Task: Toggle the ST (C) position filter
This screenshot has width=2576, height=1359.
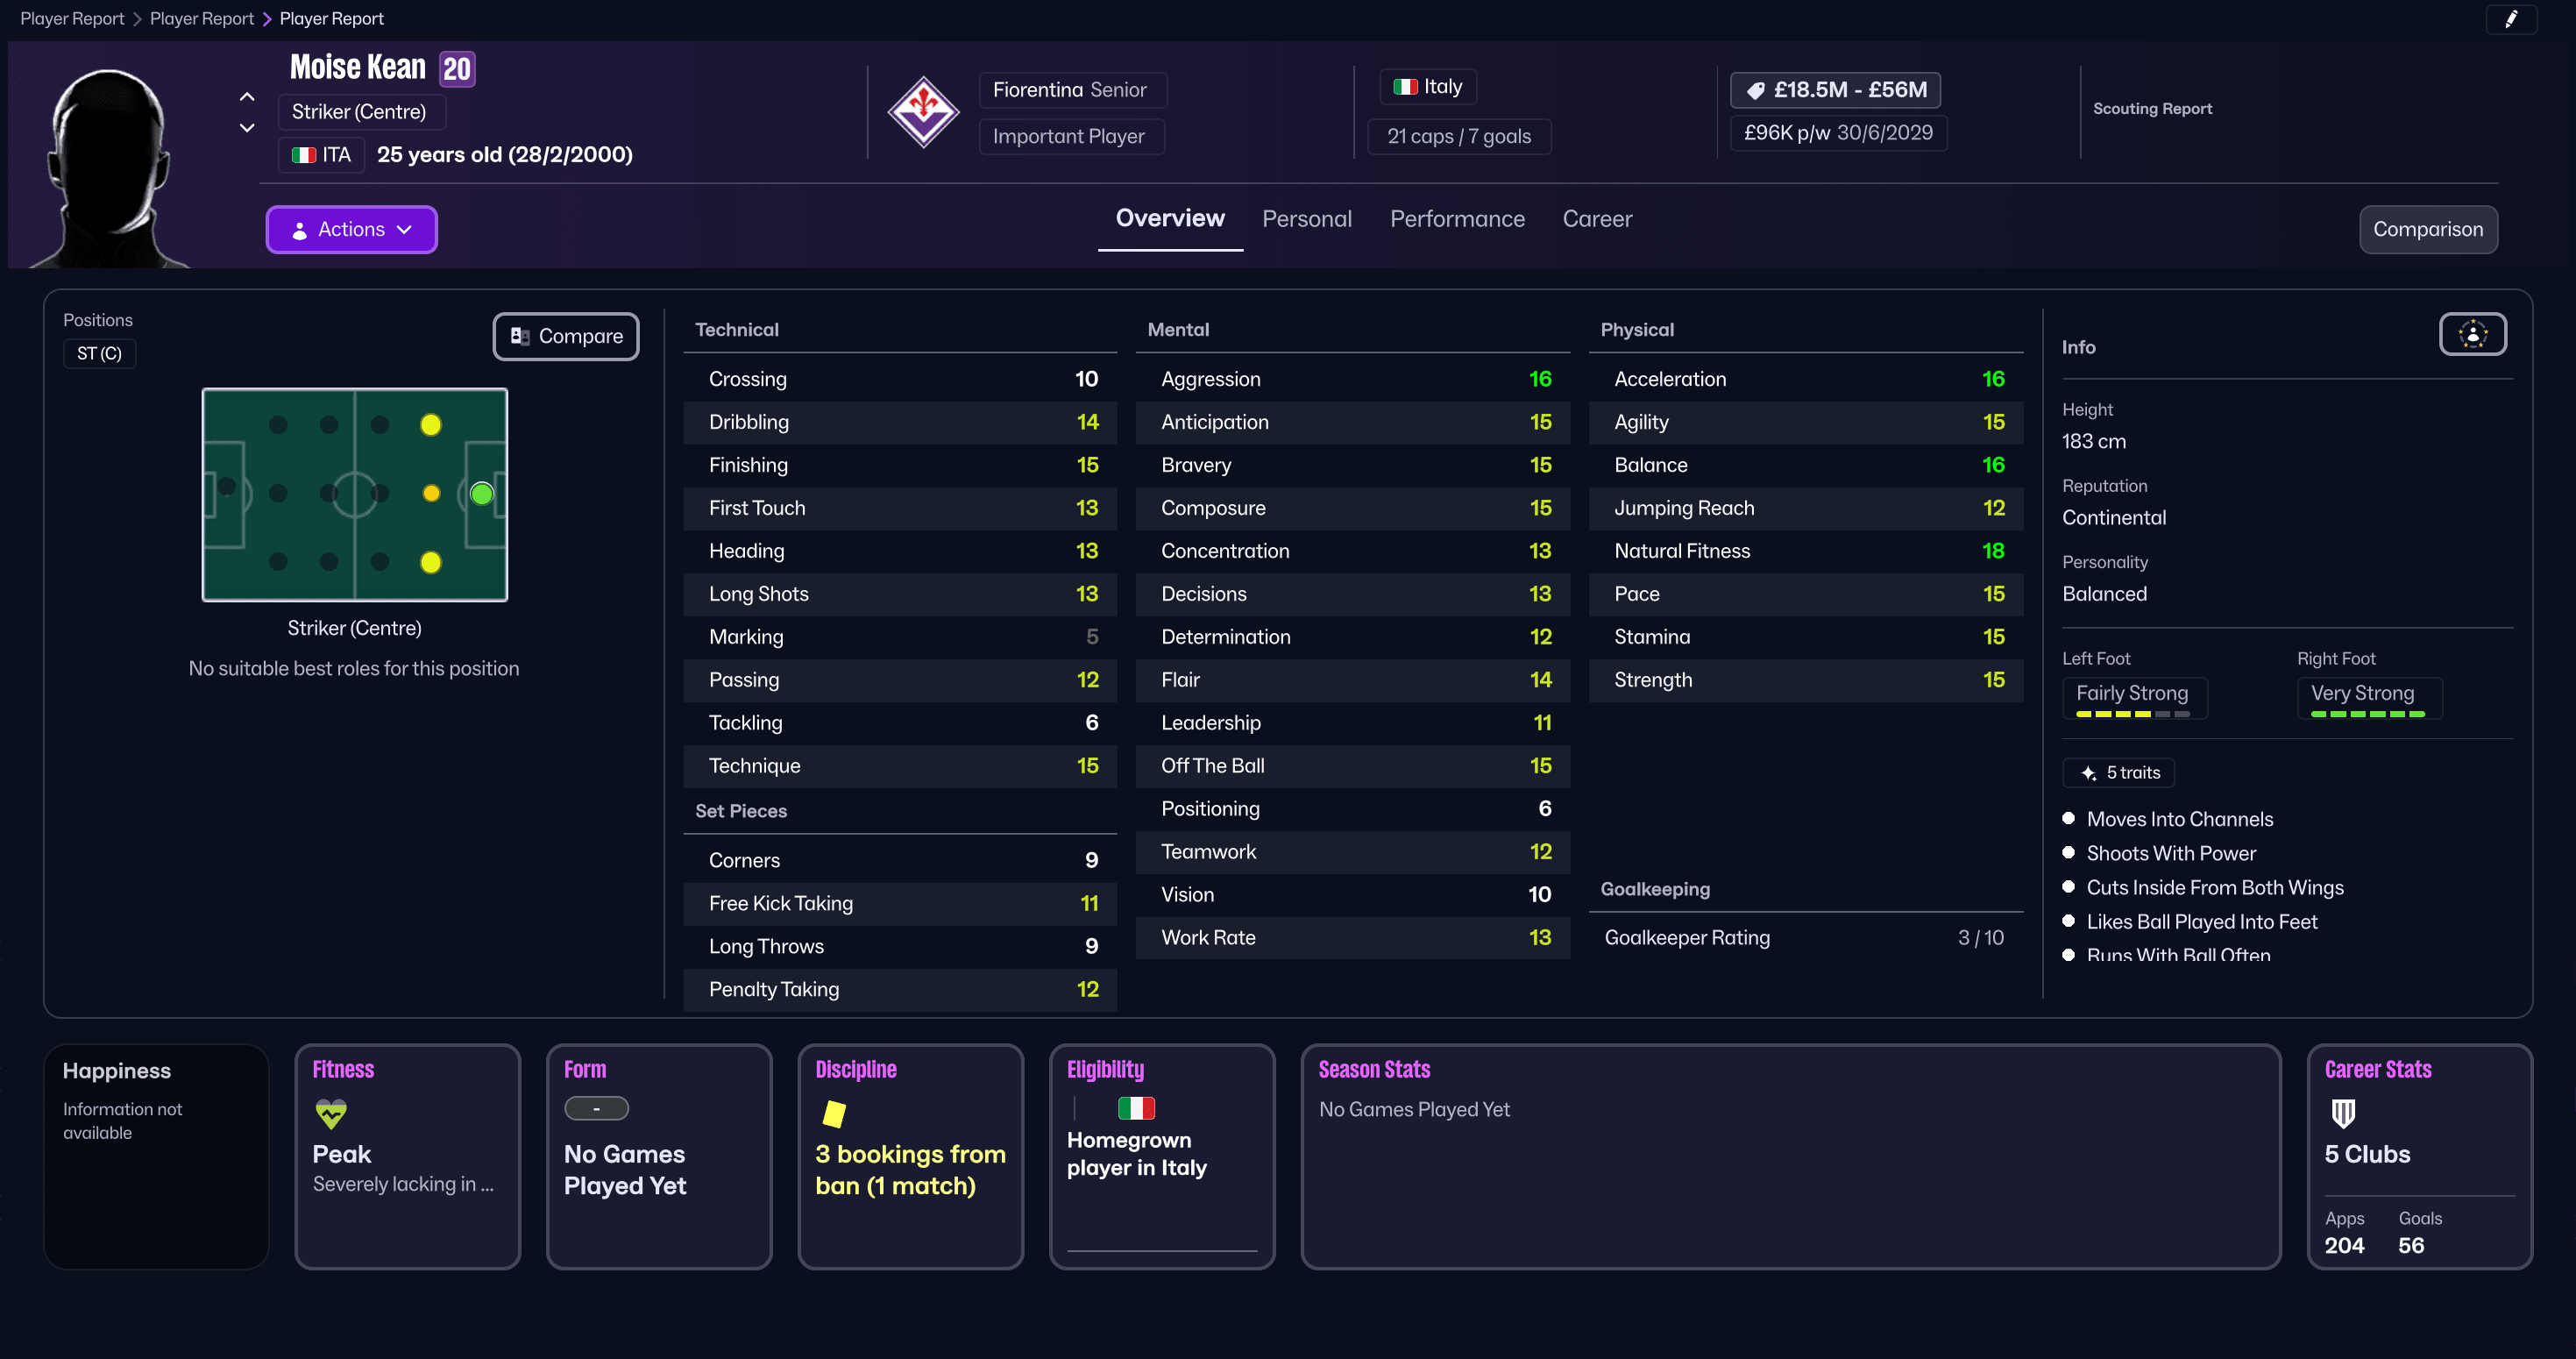Action: pyautogui.click(x=99, y=353)
